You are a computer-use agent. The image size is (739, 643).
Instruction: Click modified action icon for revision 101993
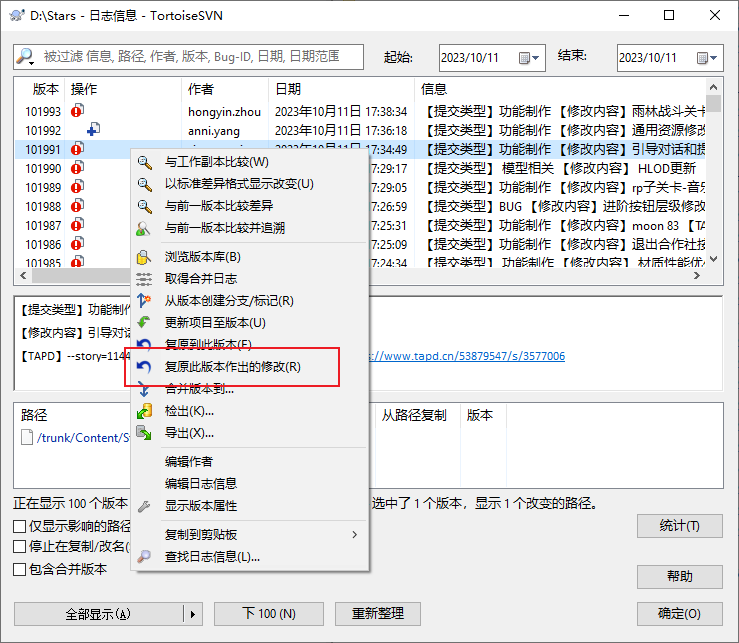(77, 111)
